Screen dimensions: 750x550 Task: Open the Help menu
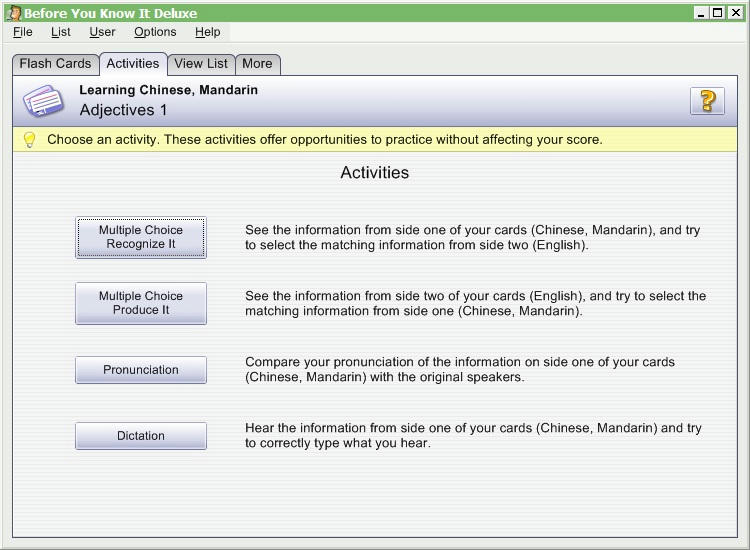click(208, 32)
